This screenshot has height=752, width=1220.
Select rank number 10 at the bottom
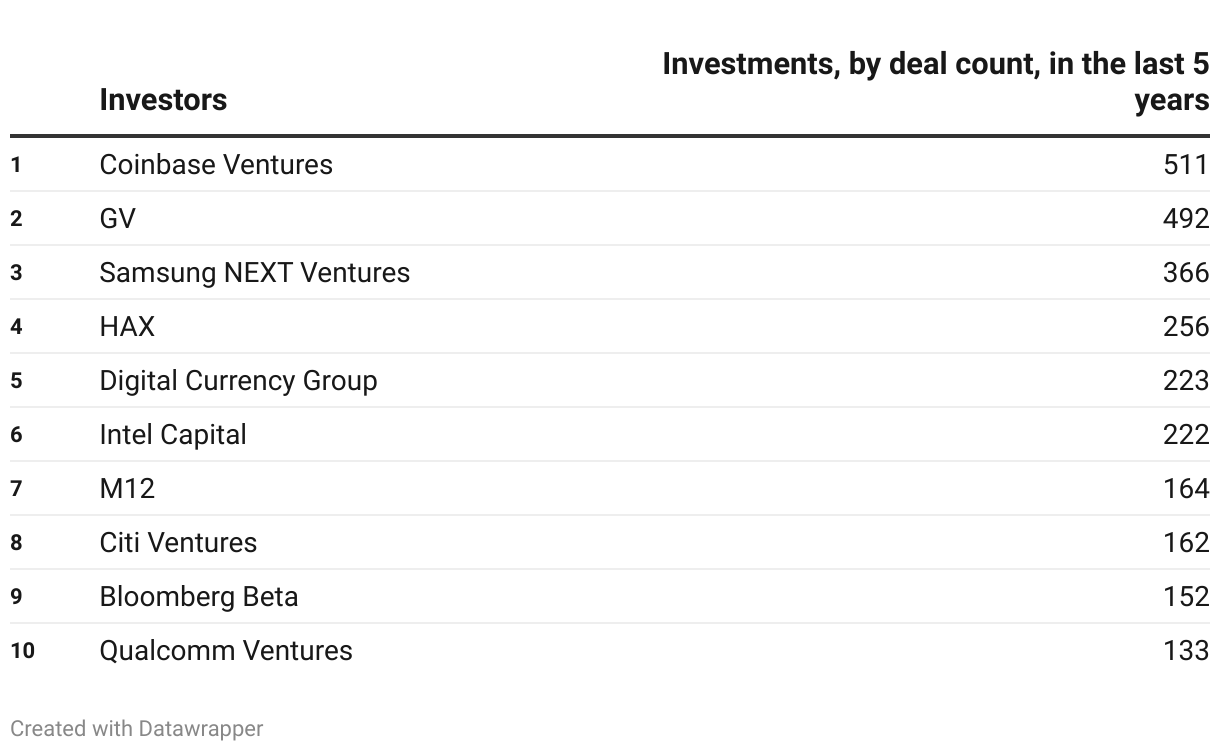point(22,650)
